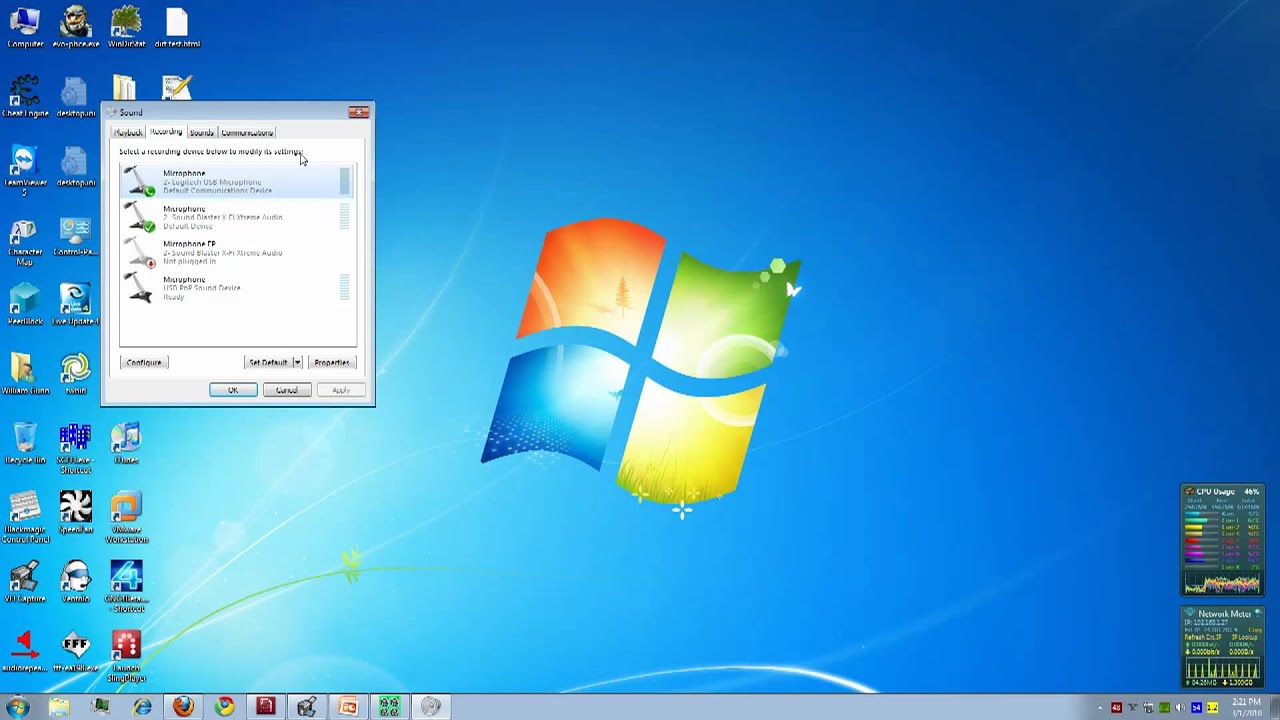The width and height of the screenshot is (1280, 720).
Task: Open the Start menu orb
Action: pos(17,707)
